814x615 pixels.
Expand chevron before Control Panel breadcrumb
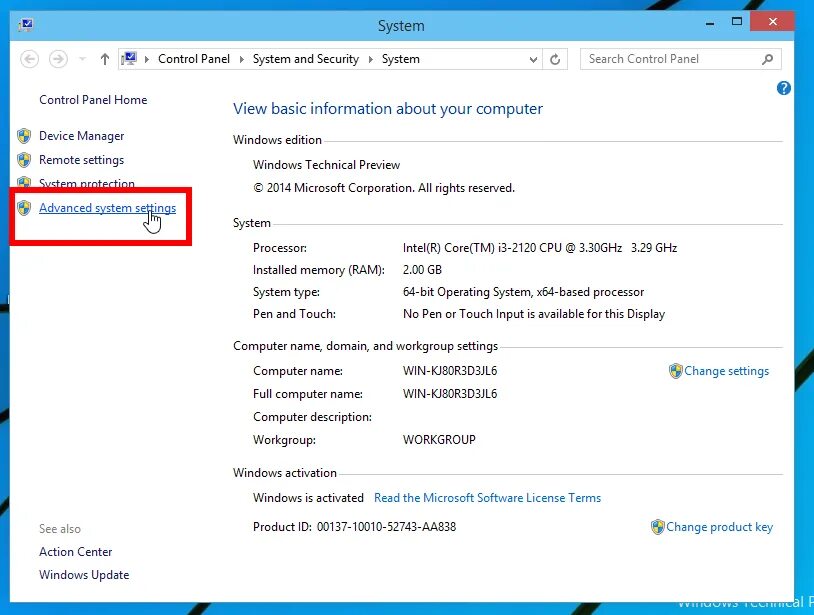point(147,59)
